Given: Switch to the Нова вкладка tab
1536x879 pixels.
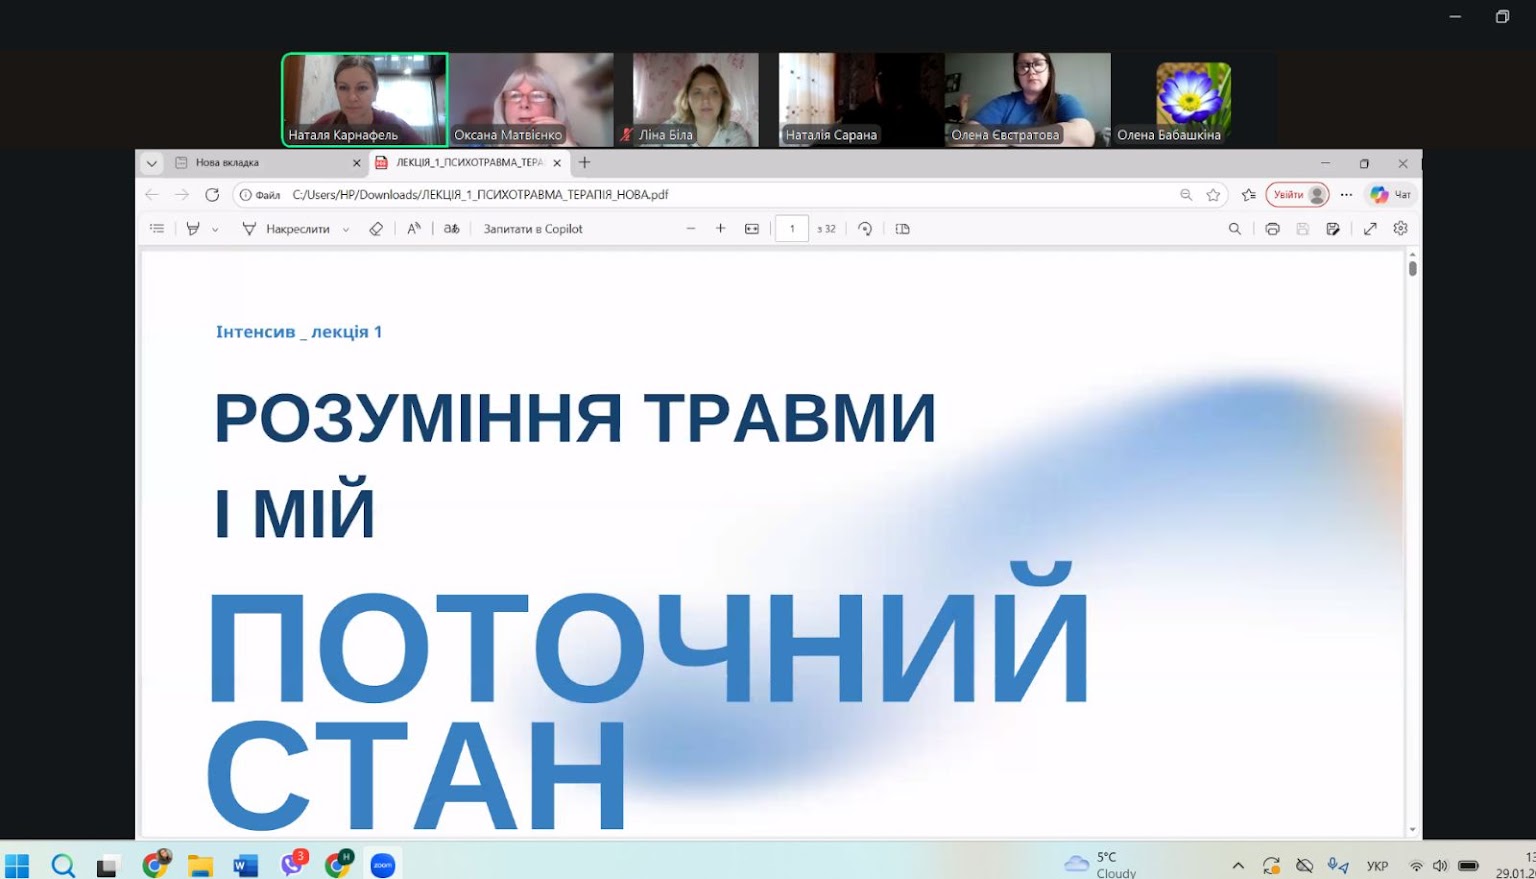Looking at the screenshot, I should (x=260, y=163).
